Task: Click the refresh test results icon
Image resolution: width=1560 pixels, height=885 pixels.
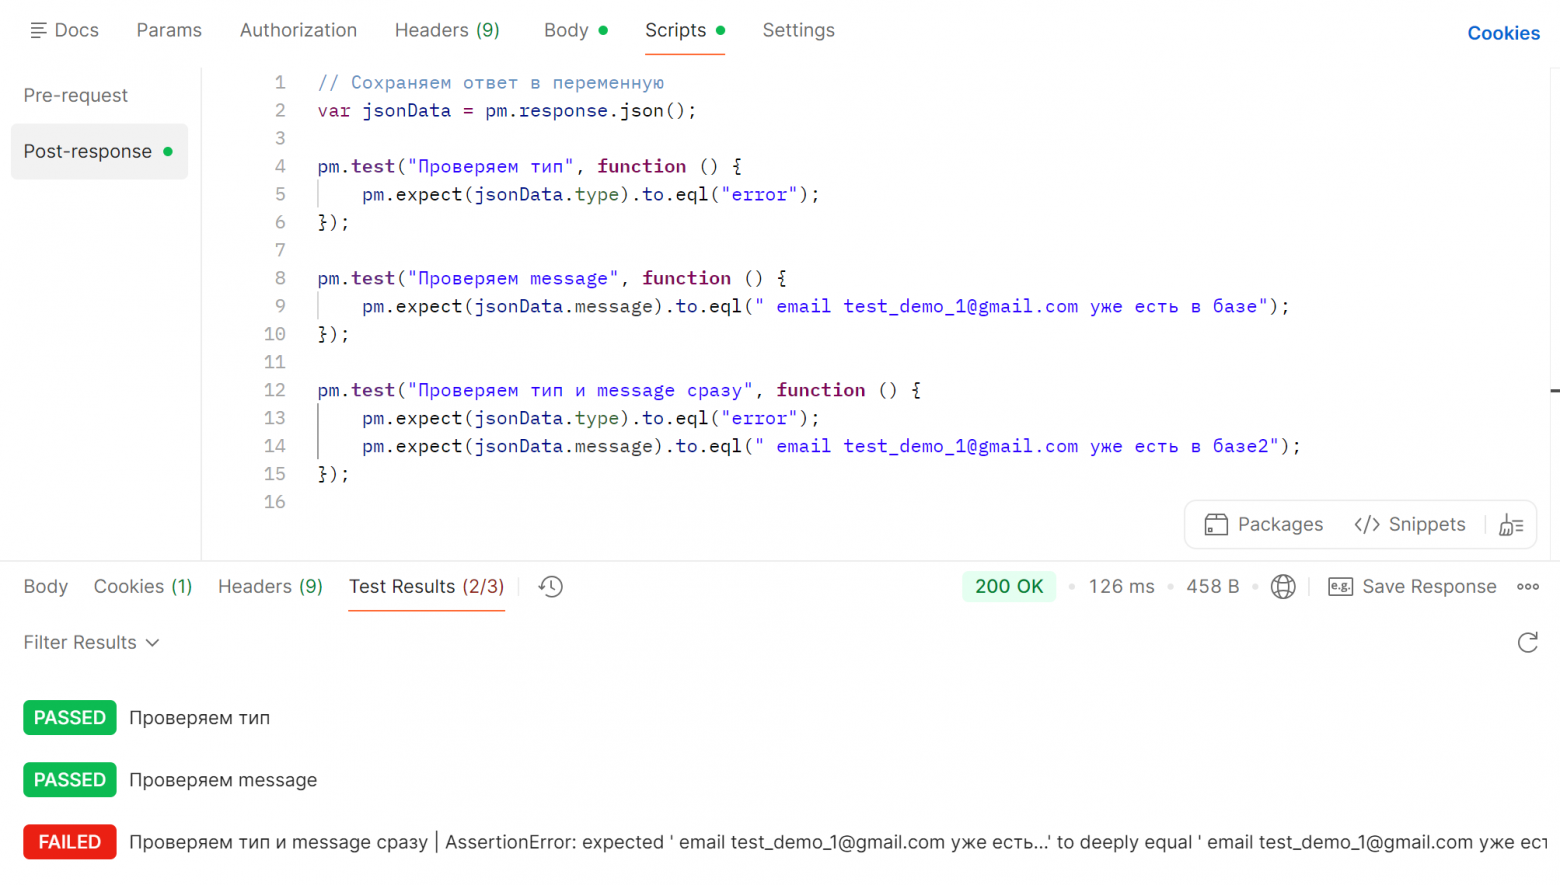Action: pyautogui.click(x=1527, y=643)
